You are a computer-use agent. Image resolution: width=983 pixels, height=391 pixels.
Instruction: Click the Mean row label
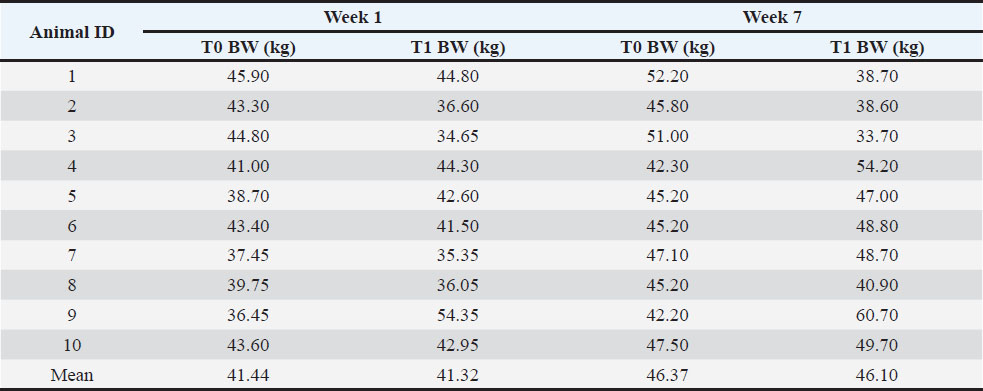click(72, 375)
